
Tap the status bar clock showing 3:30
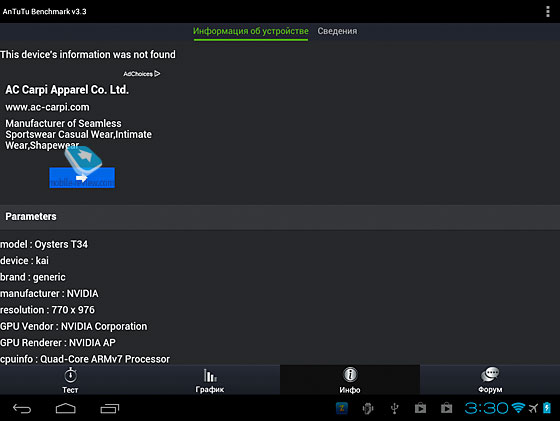click(486, 408)
